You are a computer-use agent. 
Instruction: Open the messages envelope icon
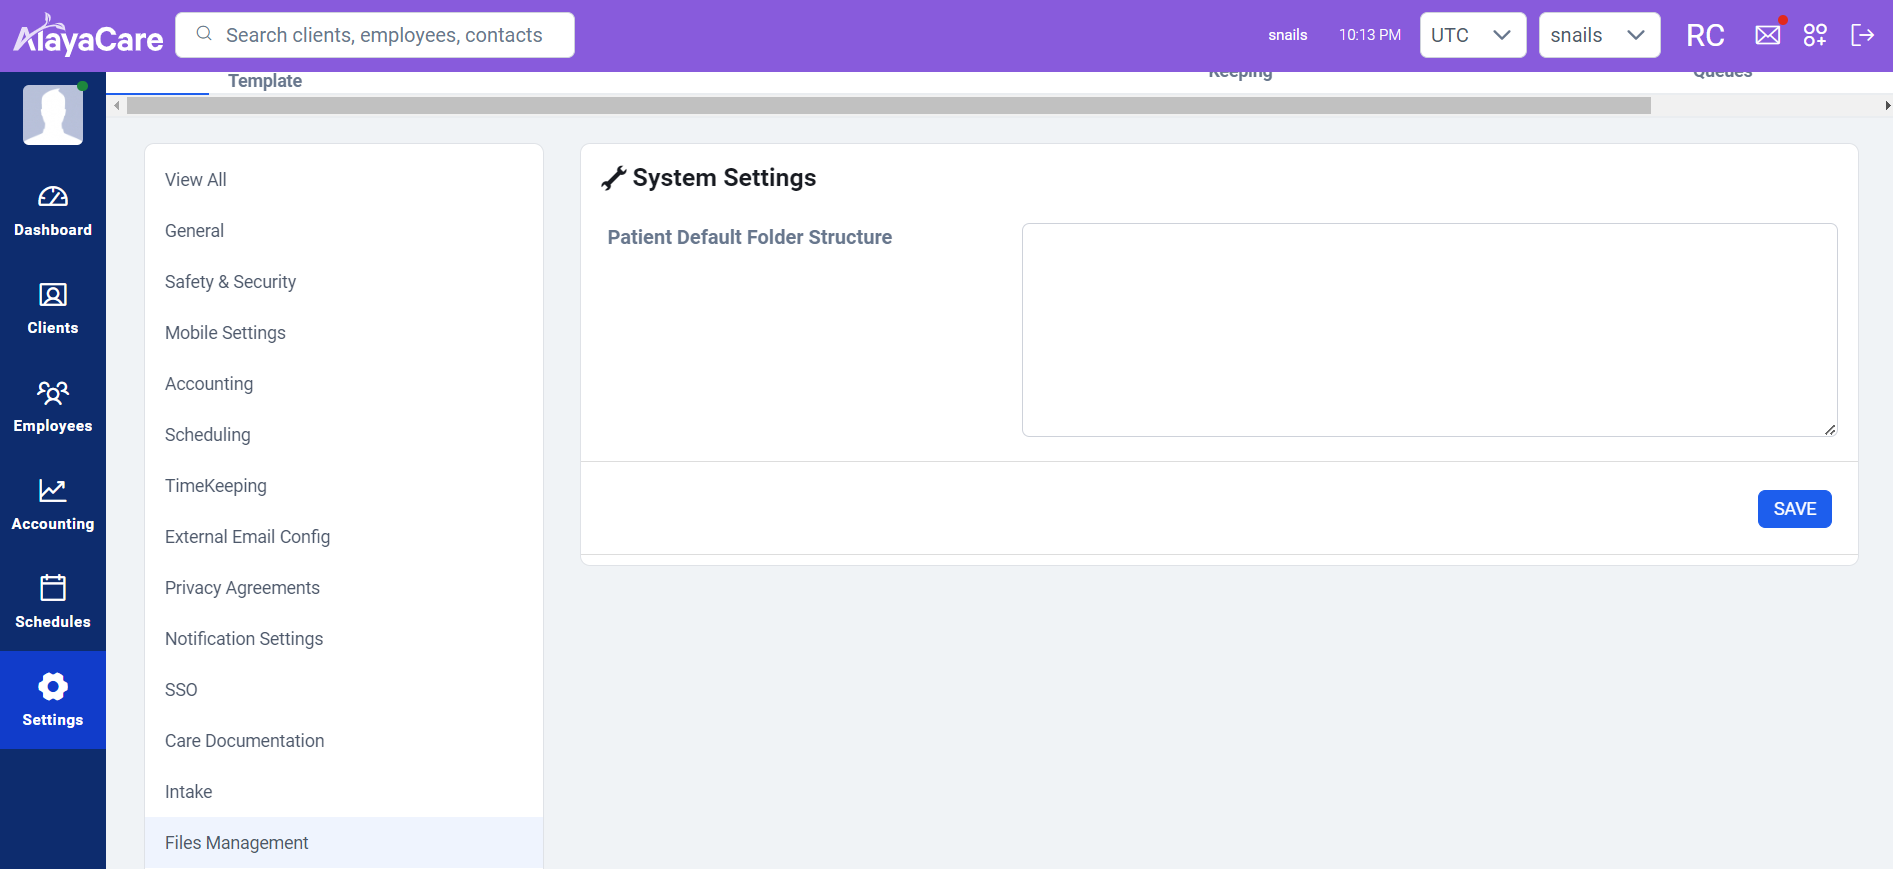point(1767,35)
